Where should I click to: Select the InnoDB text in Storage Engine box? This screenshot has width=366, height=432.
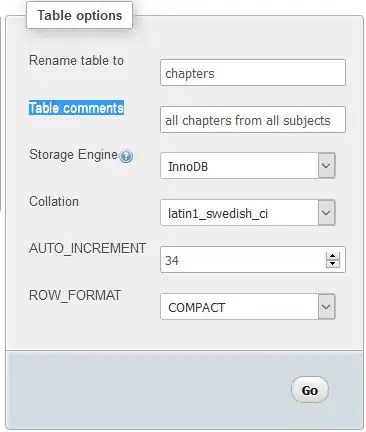tap(188, 166)
